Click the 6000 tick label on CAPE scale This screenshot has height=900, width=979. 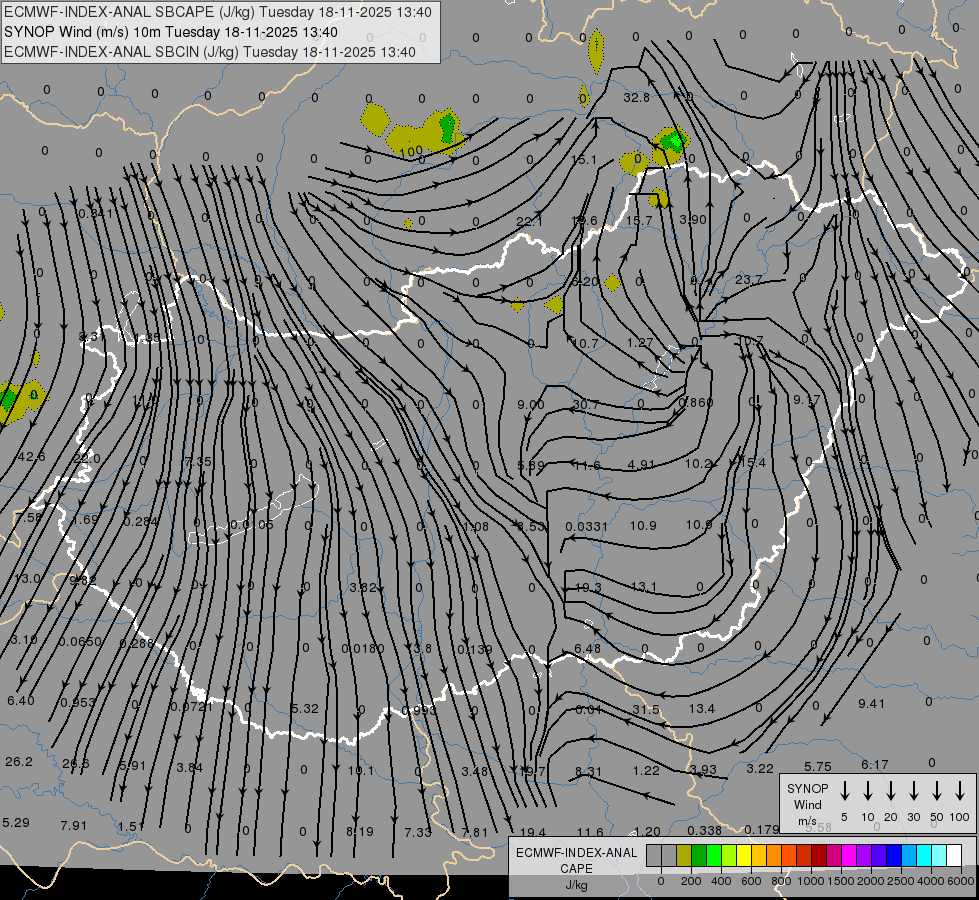[x=961, y=881]
